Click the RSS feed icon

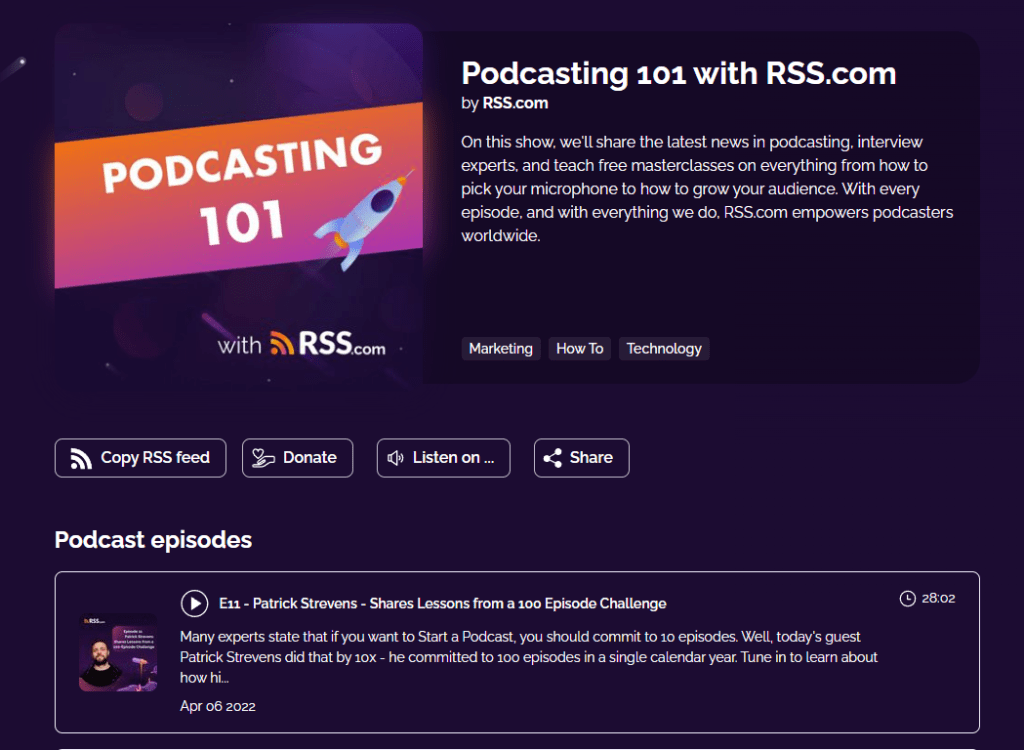(x=81, y=459)
